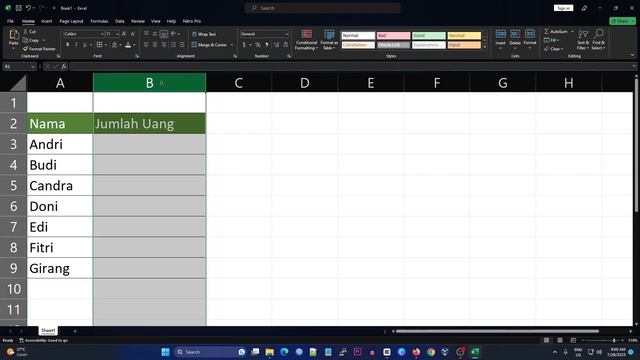The height and width of the screenshot is (360, 640).
Task: Click the Sheet1 sheet tab
Action: coord(48,330)
